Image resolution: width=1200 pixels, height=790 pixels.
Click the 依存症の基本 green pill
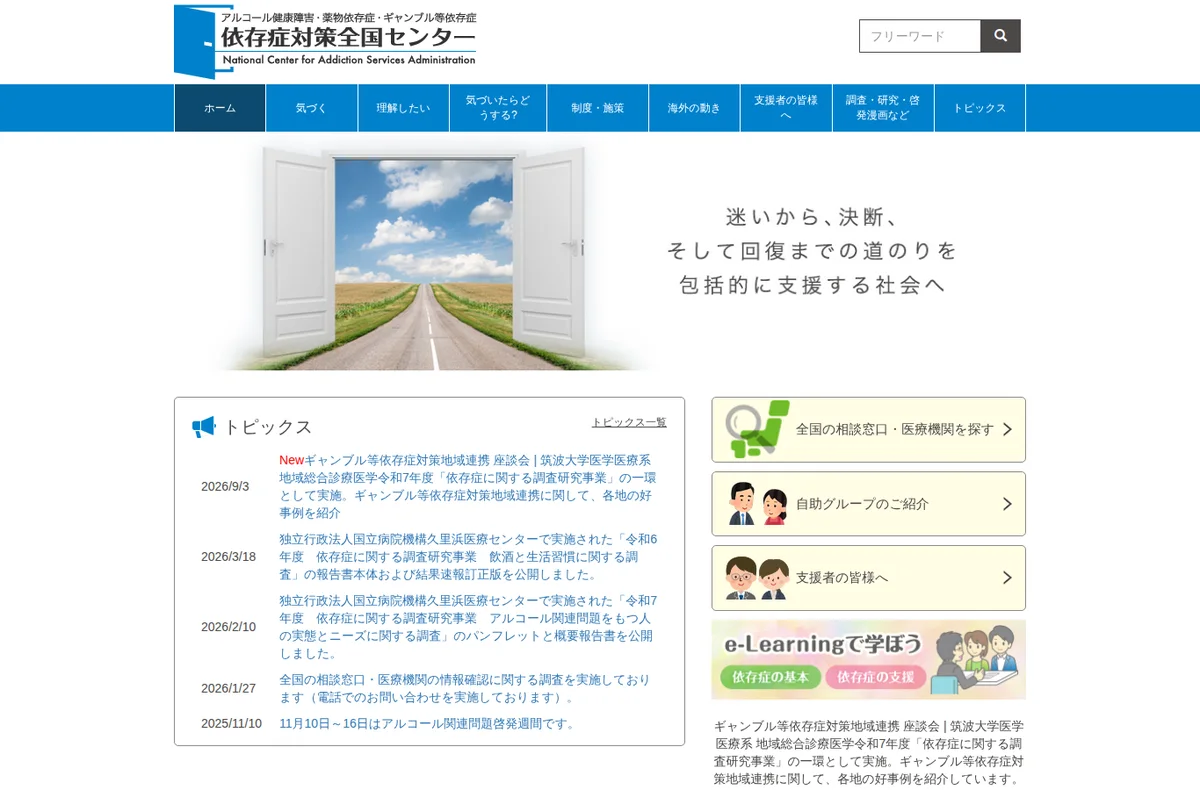[x=770, y=677]
